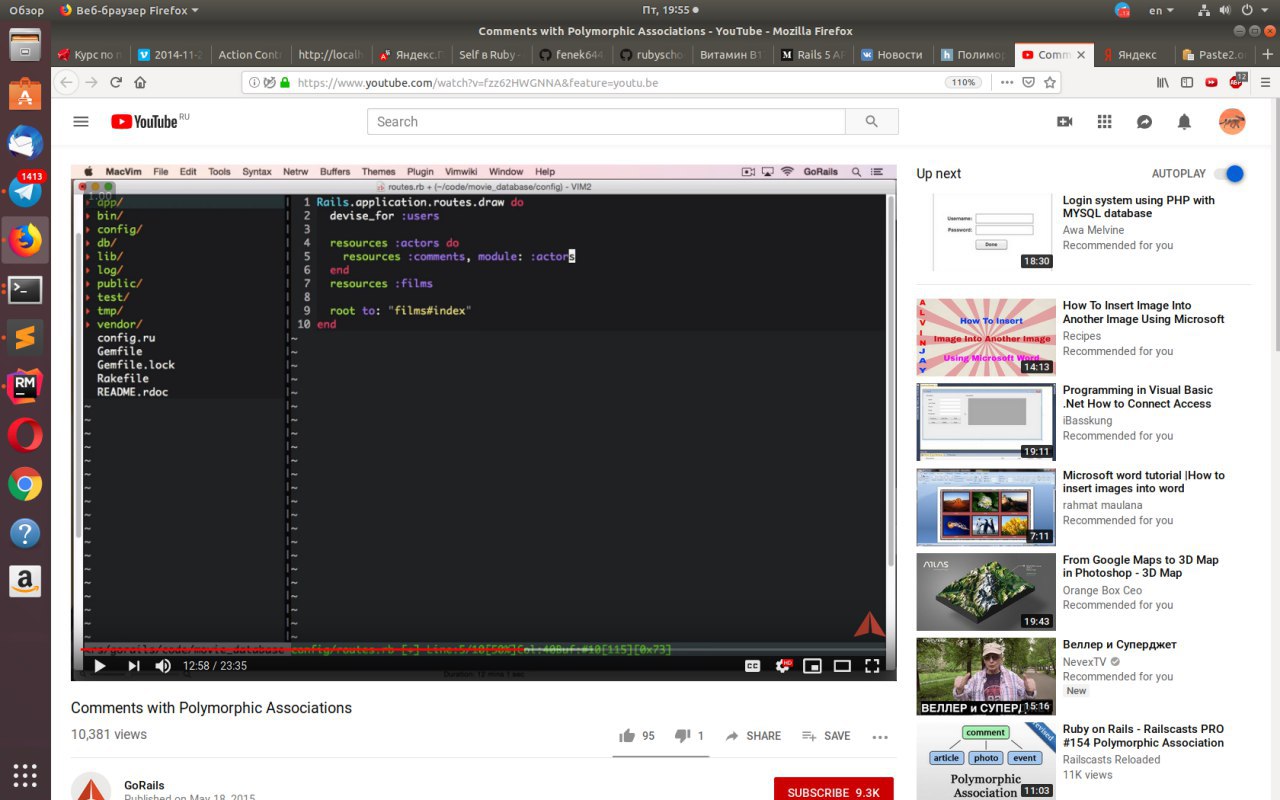
Task: Click the SHARE button
Action: click(x=753, y=736)
